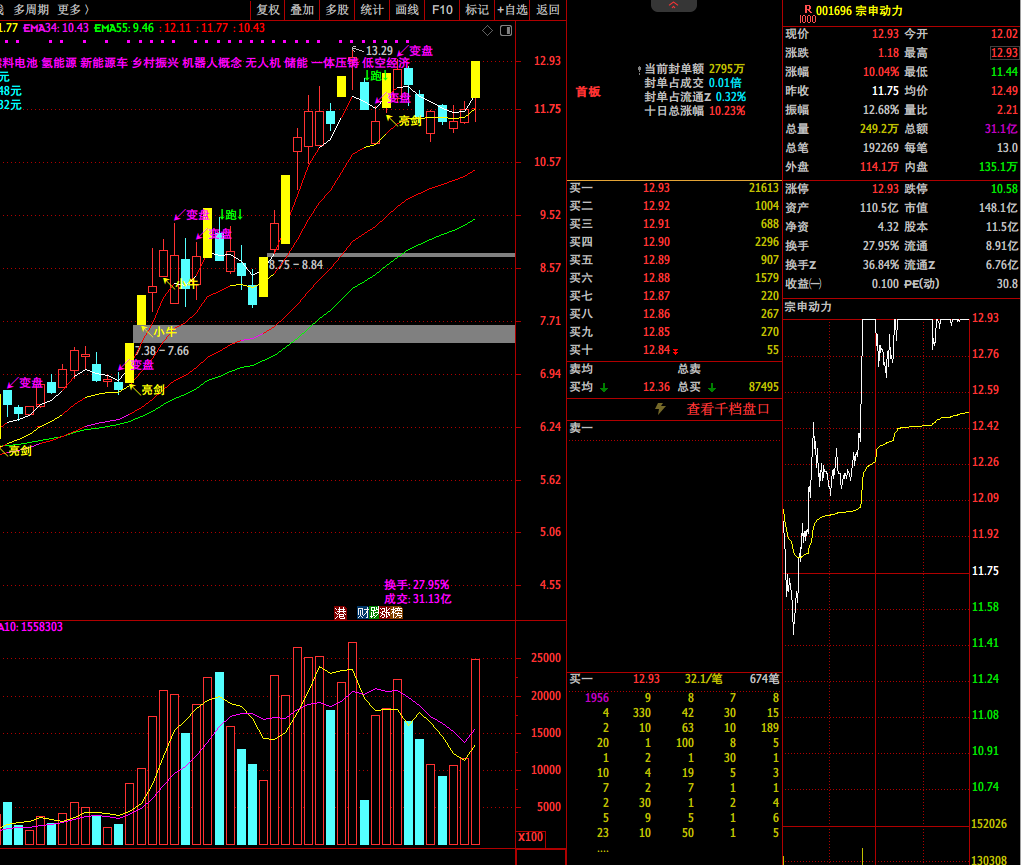The height and width of the screenshot is (865, 1021).
Task: Click the 涨停 12.93 value
Action: pos(885,189)
